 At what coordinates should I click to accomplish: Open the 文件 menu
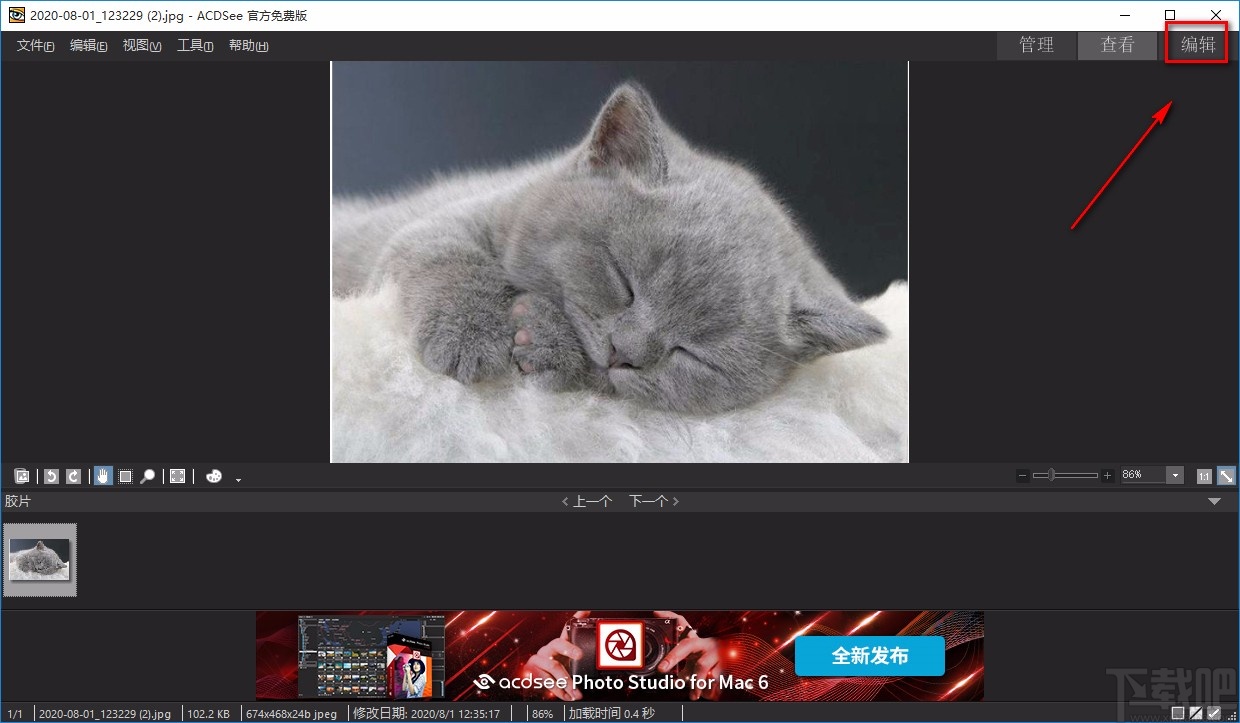tap(35, 46)
